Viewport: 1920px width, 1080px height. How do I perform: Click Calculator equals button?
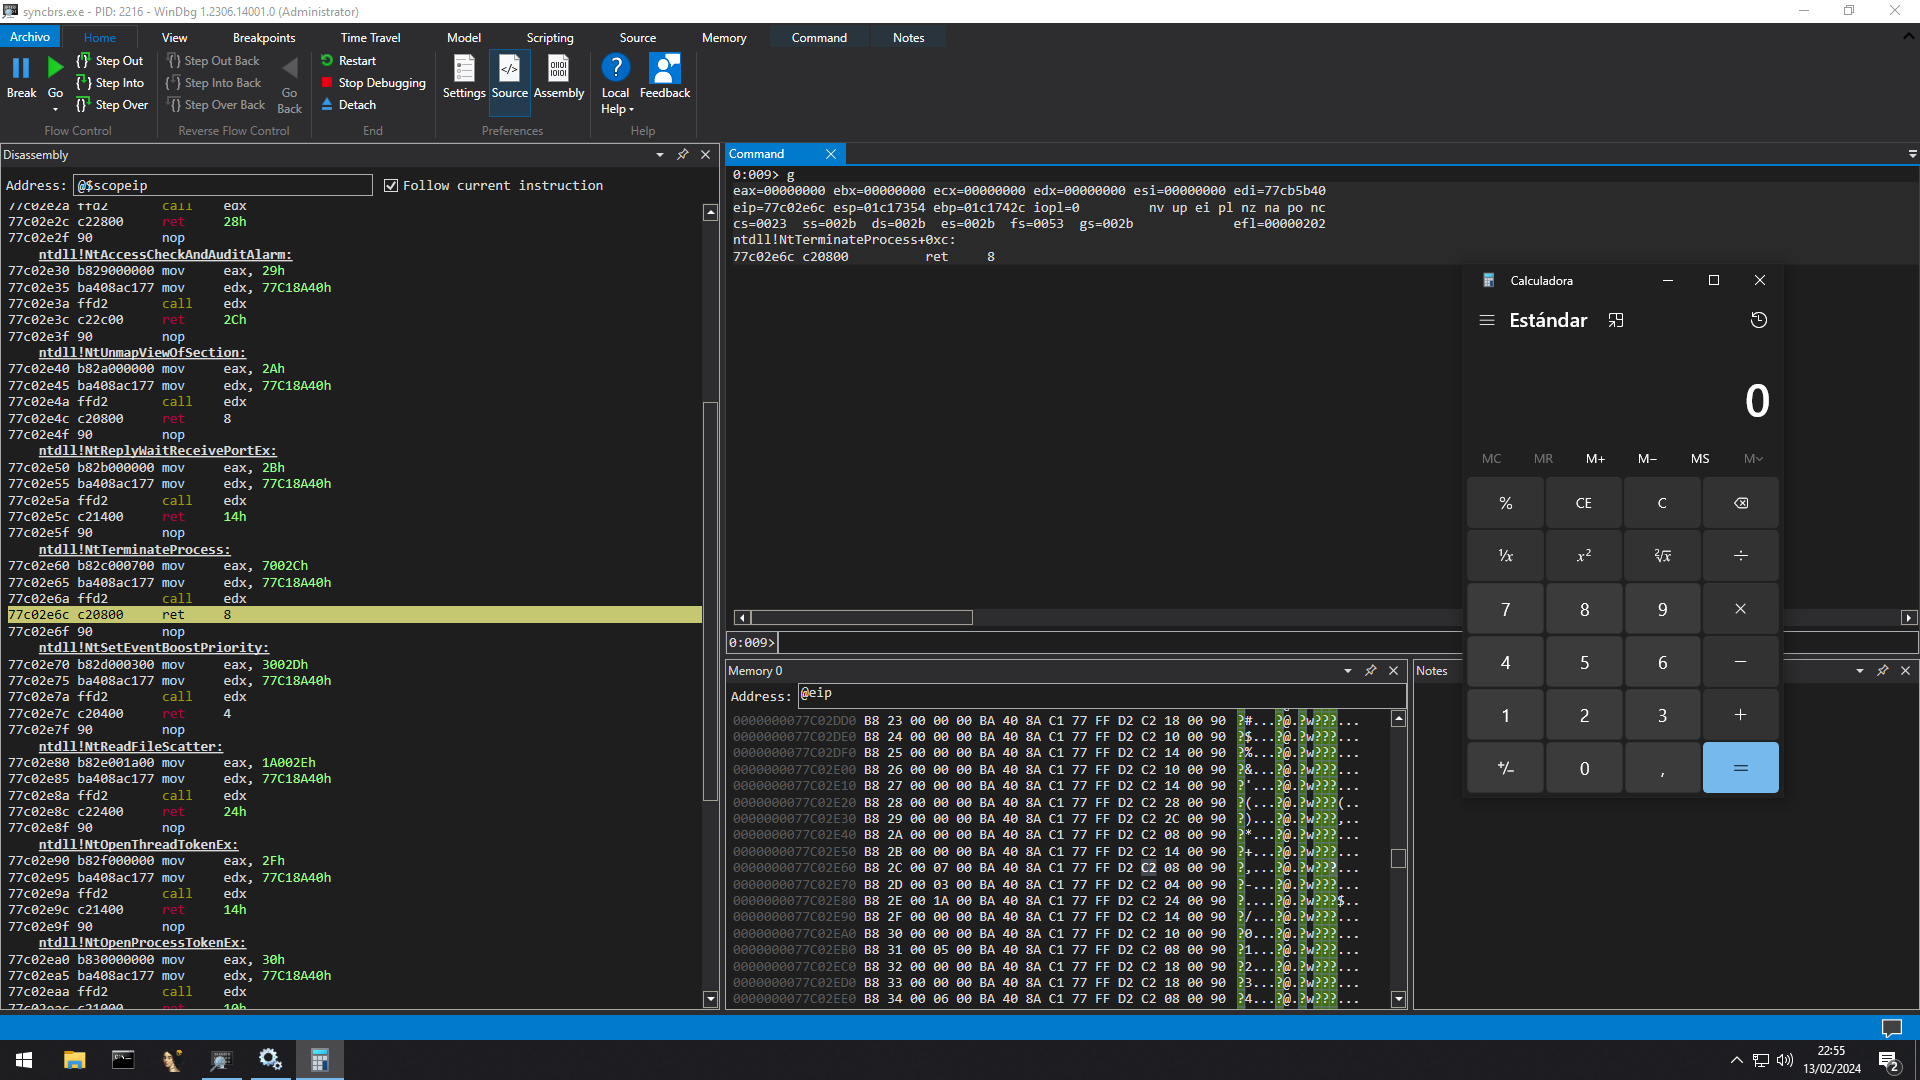[1741, 768]
